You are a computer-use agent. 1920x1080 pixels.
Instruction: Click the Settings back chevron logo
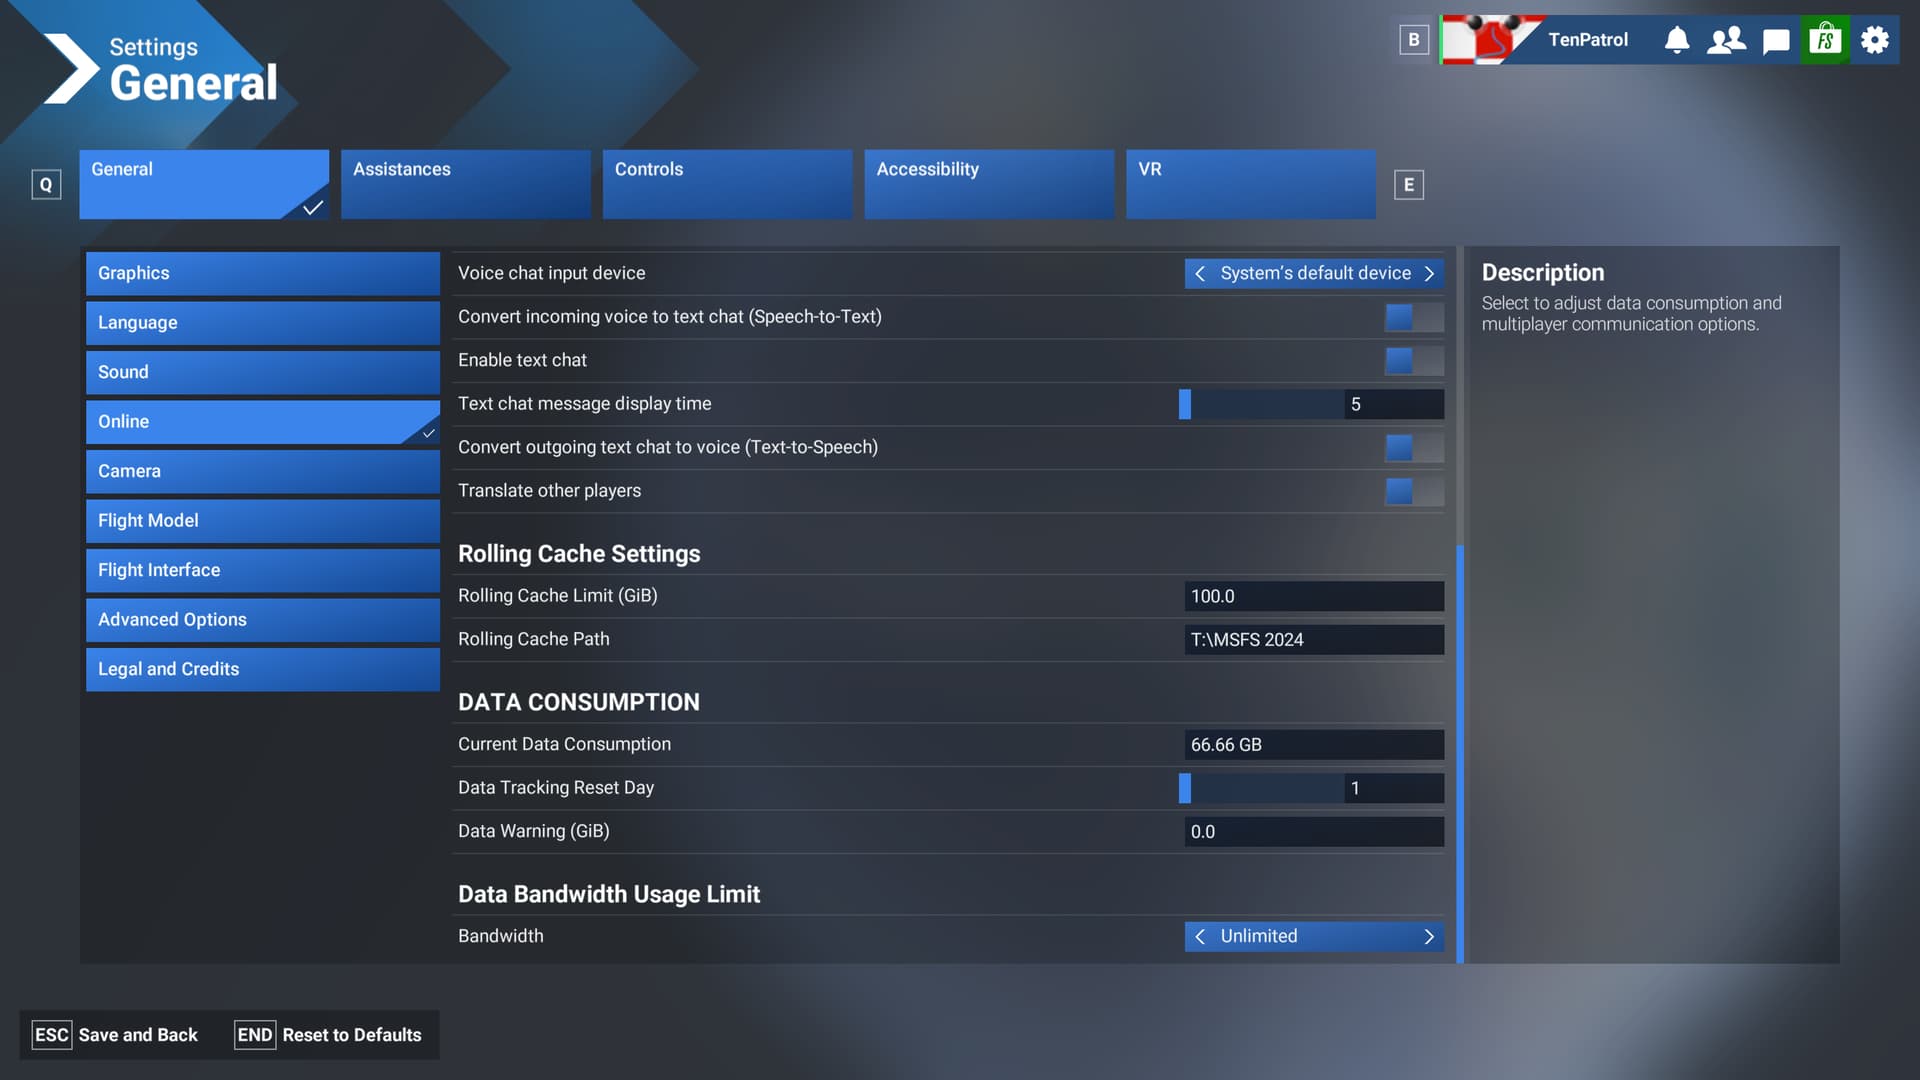pyautogui.click(x=70, y=69)
